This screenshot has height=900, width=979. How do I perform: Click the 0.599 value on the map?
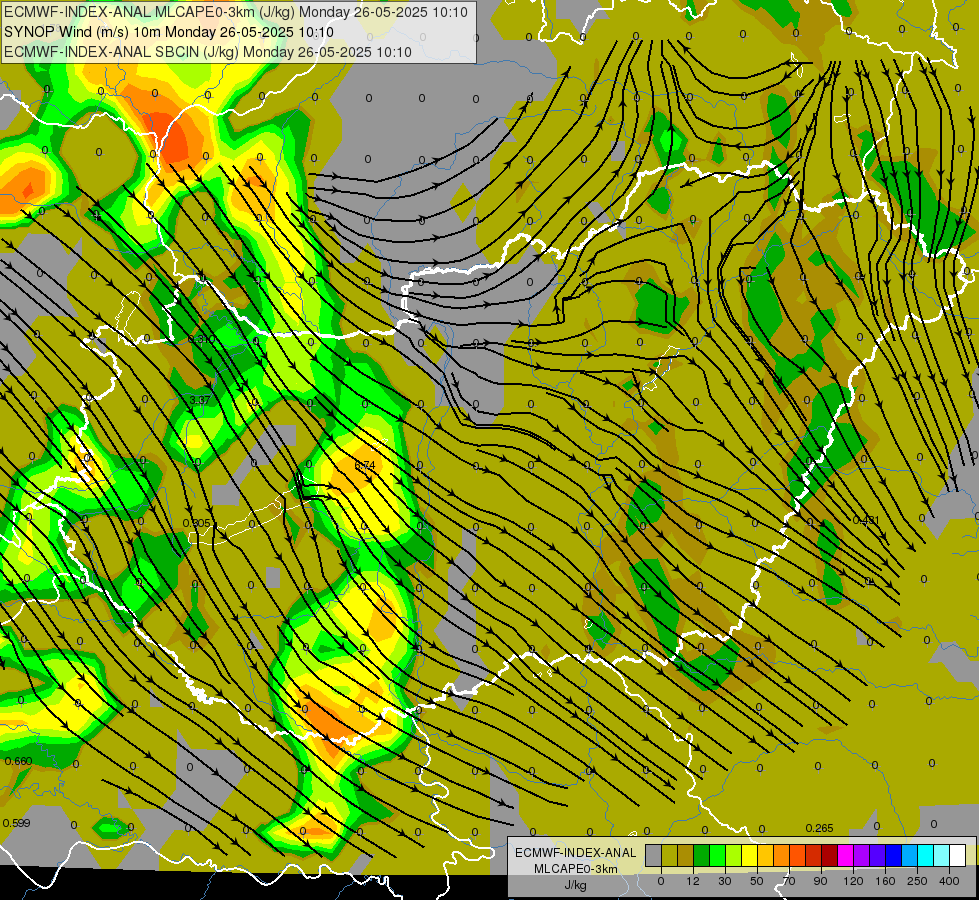[x=16, y=823]
